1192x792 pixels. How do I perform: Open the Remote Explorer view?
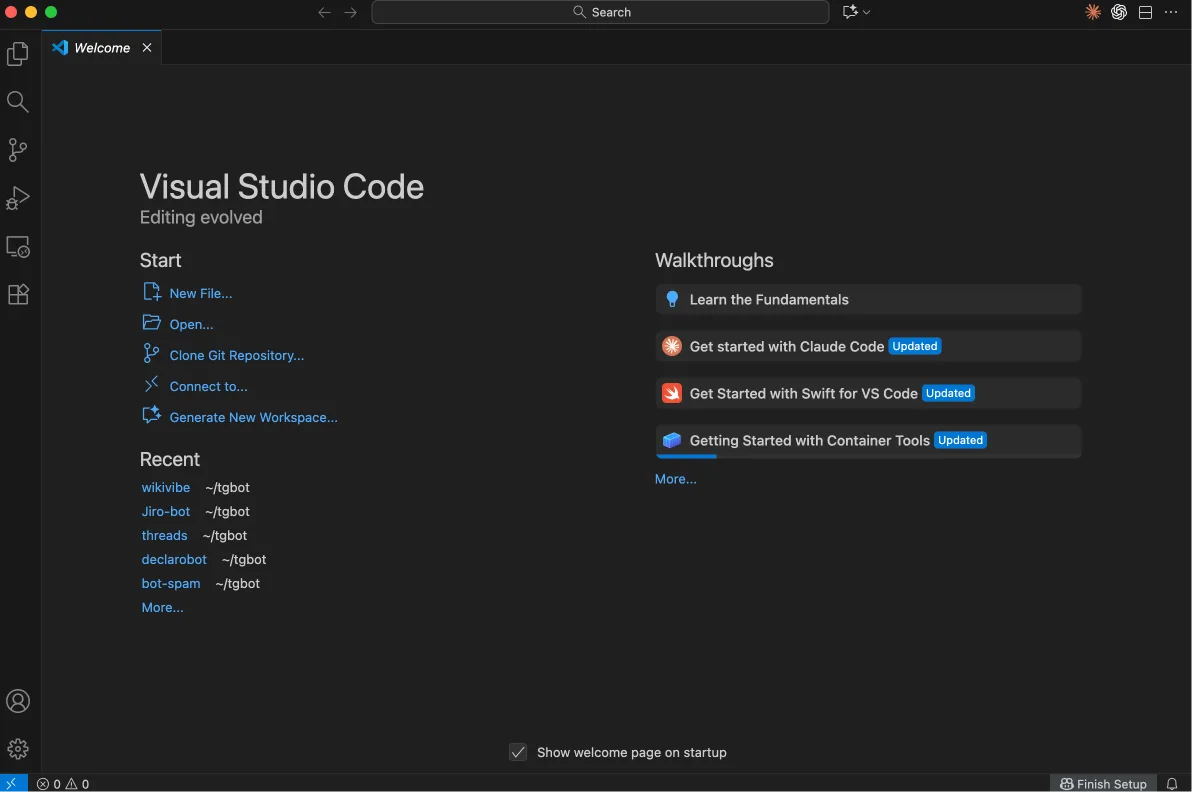pos(18,246)
